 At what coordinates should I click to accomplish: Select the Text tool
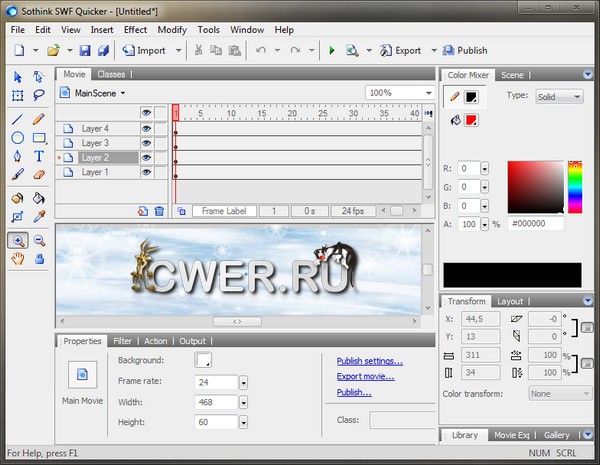(39, 155)
